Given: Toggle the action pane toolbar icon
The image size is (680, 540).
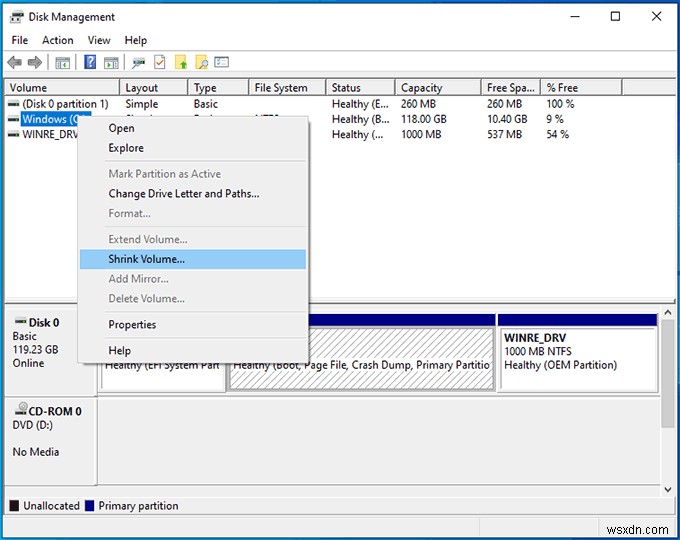Looking at the screenshot, I should [x=110, y=62].
